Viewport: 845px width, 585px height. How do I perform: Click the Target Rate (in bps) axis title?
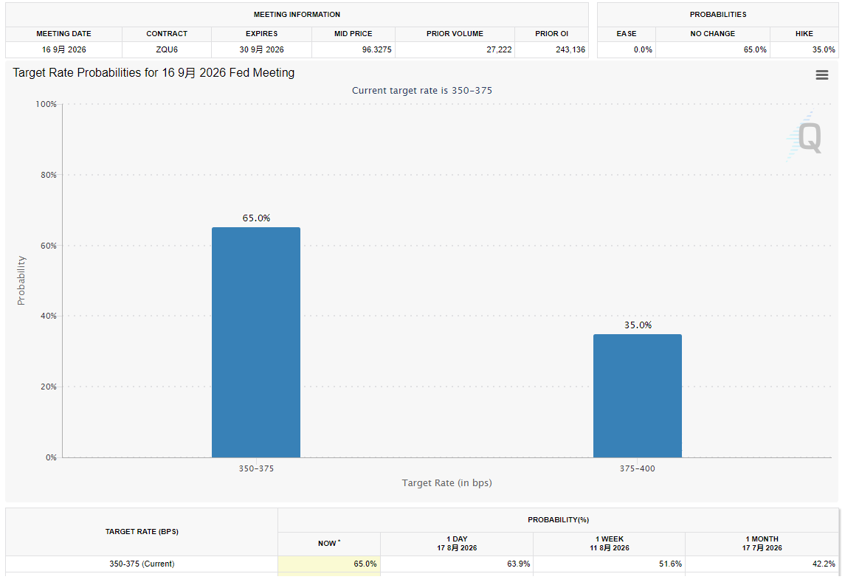tap(447, 483)
